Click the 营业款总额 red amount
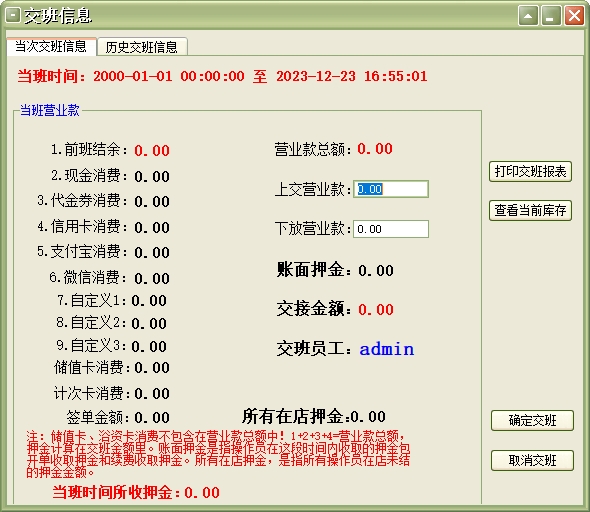590x512 pixels. pyautogui.click(x=375, y=149)
